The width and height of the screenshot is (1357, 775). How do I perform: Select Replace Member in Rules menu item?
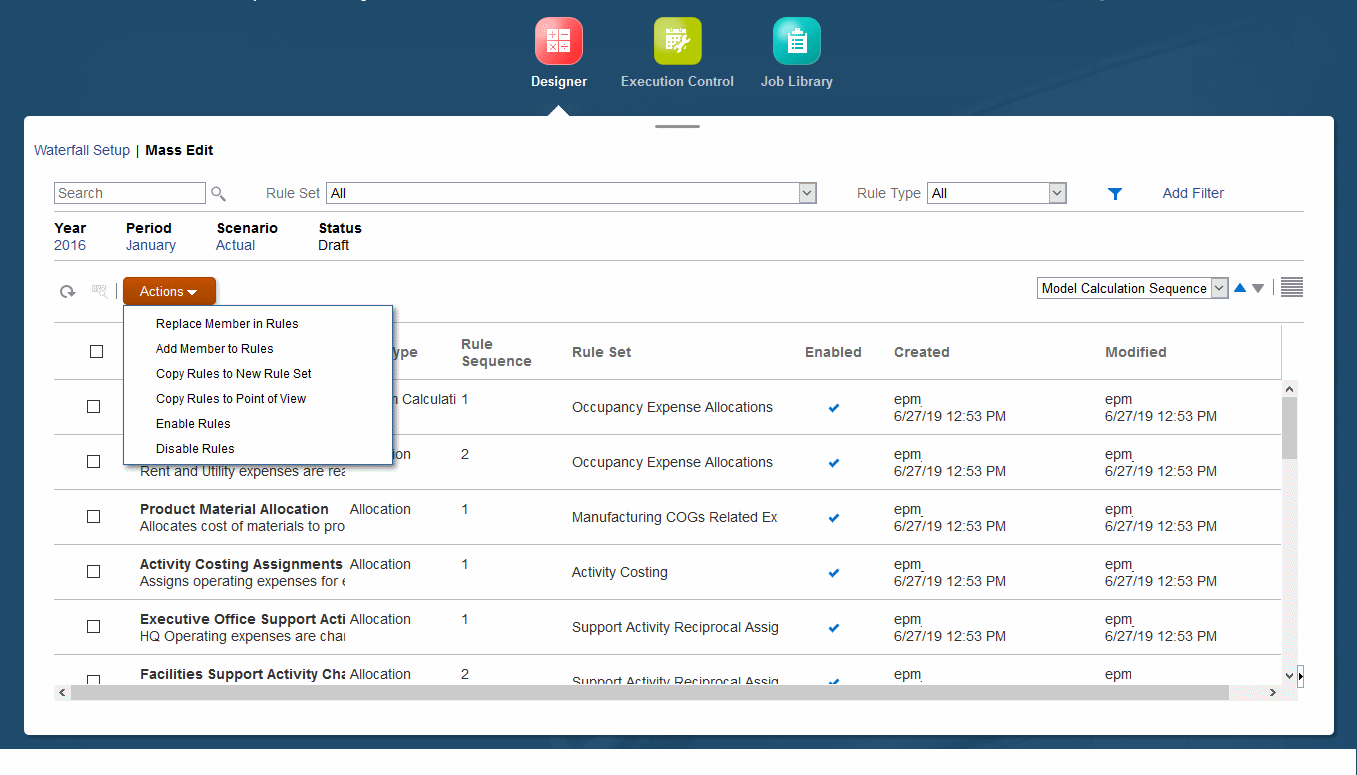[227, 324]
